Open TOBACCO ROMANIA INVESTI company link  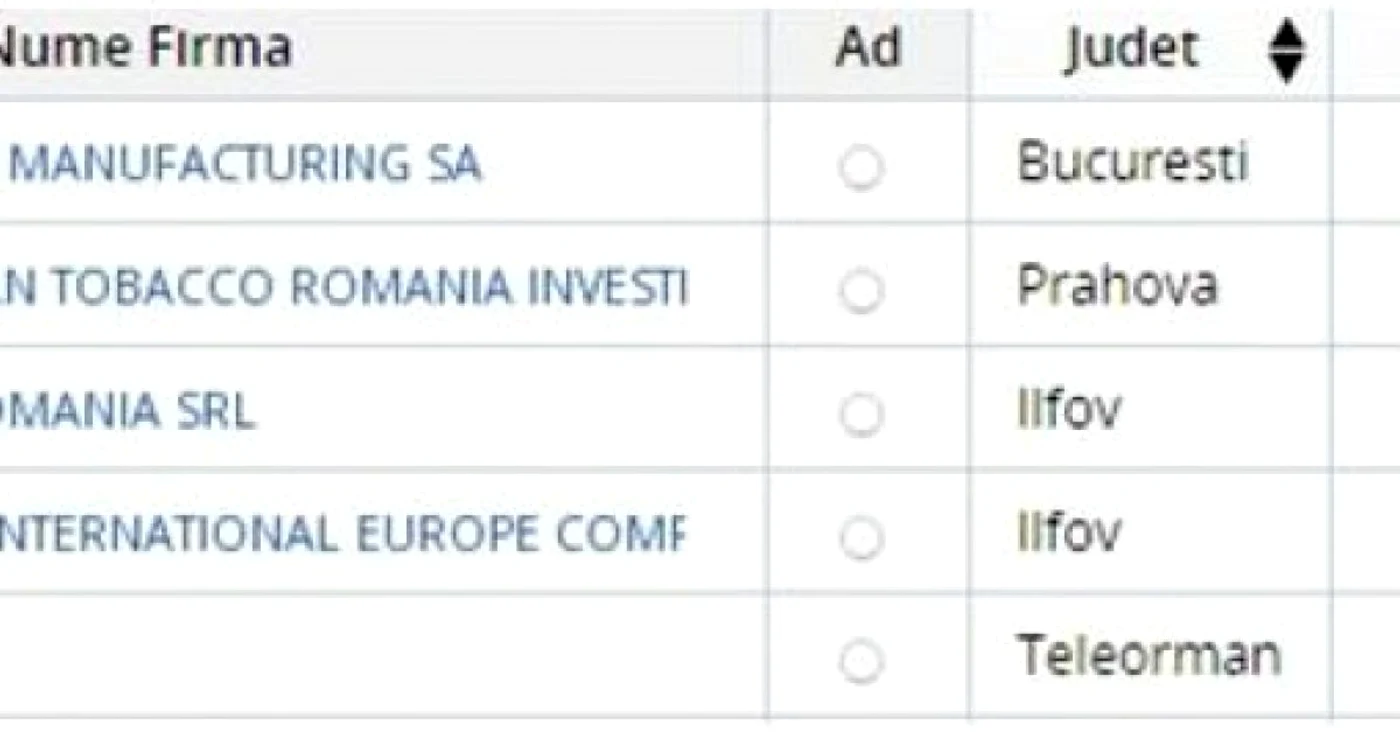click(x=344, y=287)
